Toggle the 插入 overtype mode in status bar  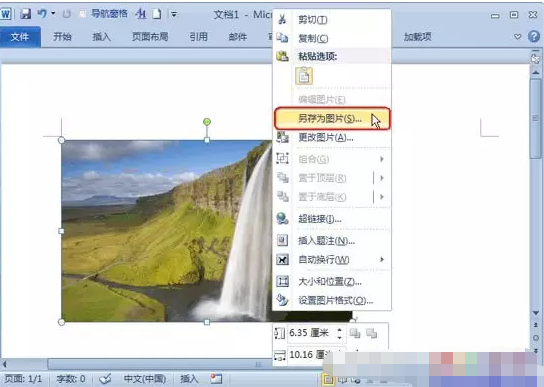189,378
